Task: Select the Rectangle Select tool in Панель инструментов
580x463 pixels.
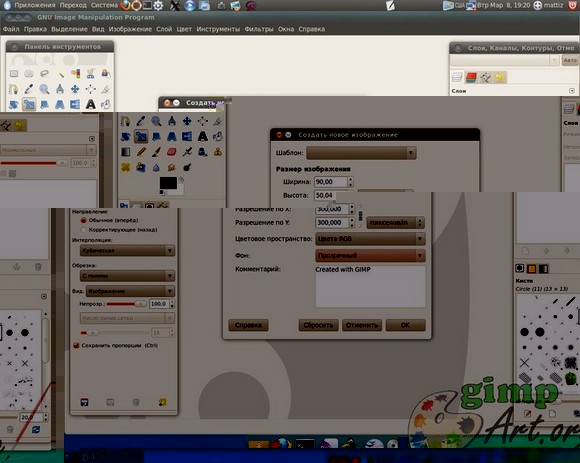Action: (x=14, y=74)
